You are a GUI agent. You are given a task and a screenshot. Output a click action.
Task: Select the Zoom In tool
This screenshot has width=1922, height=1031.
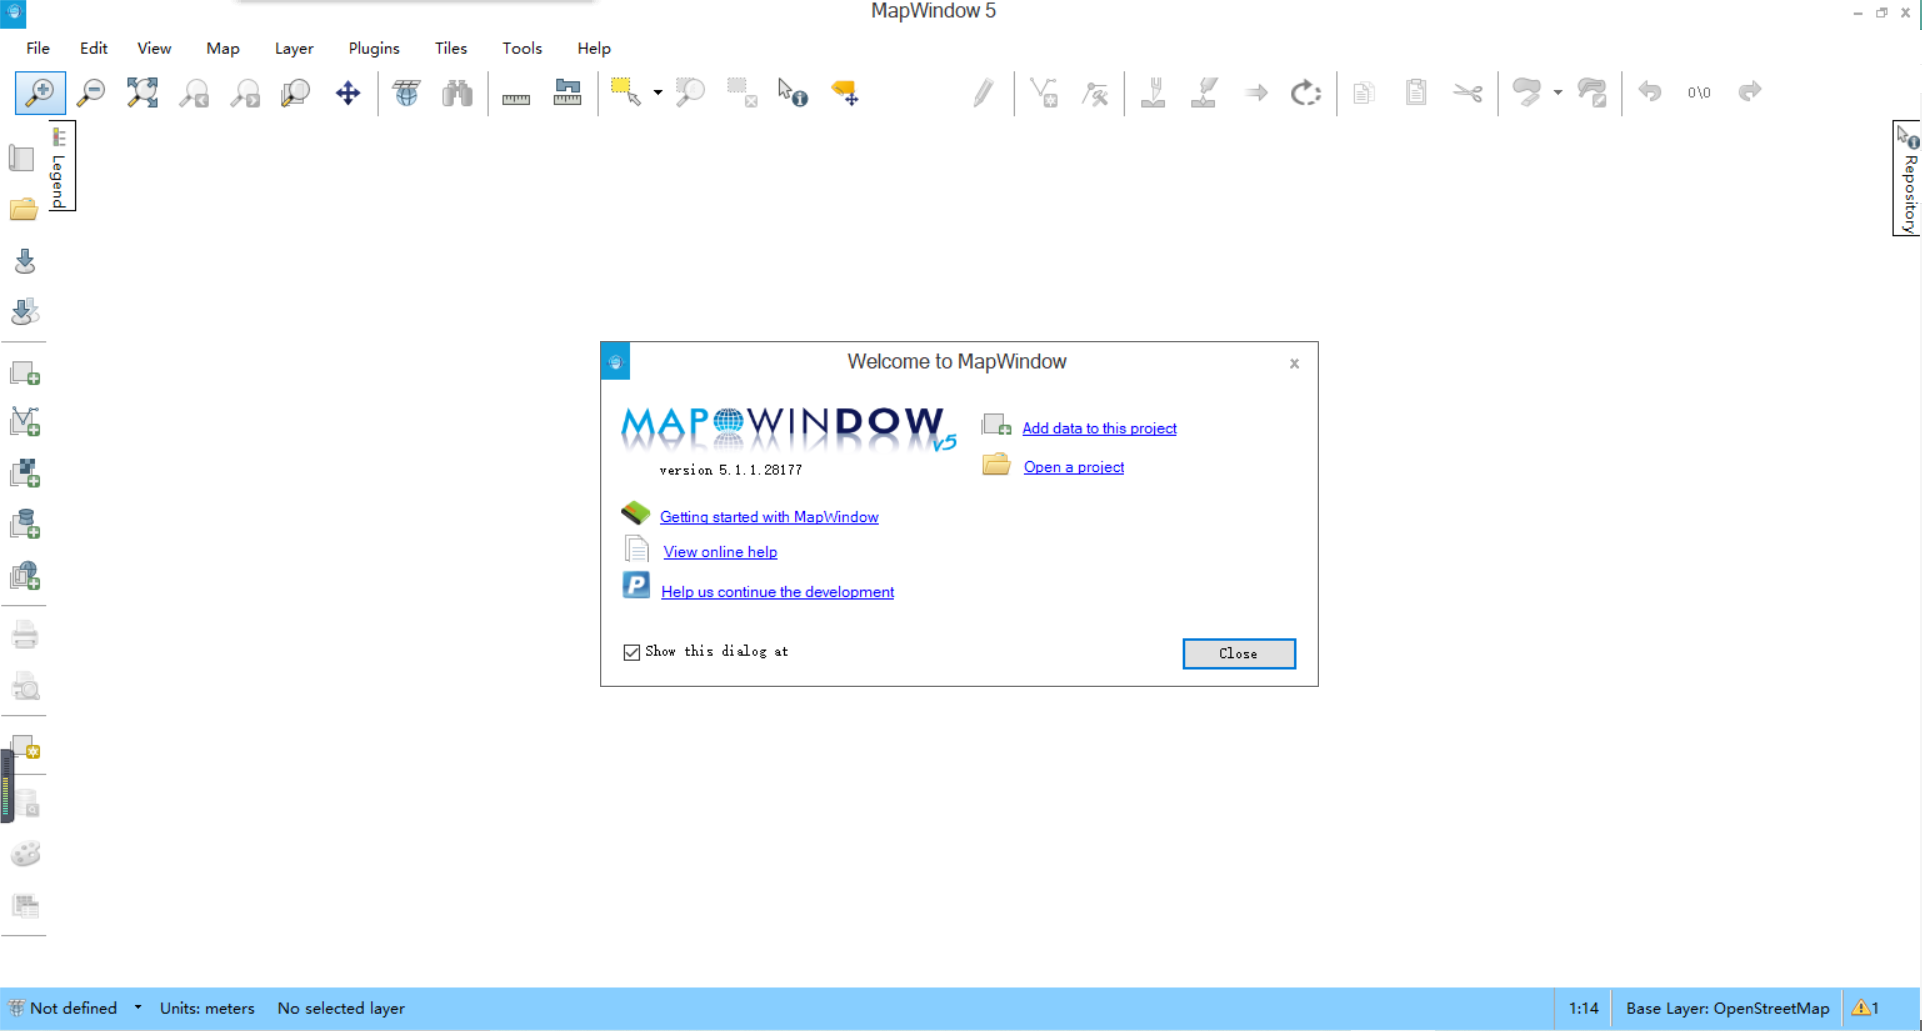[40, 93]
